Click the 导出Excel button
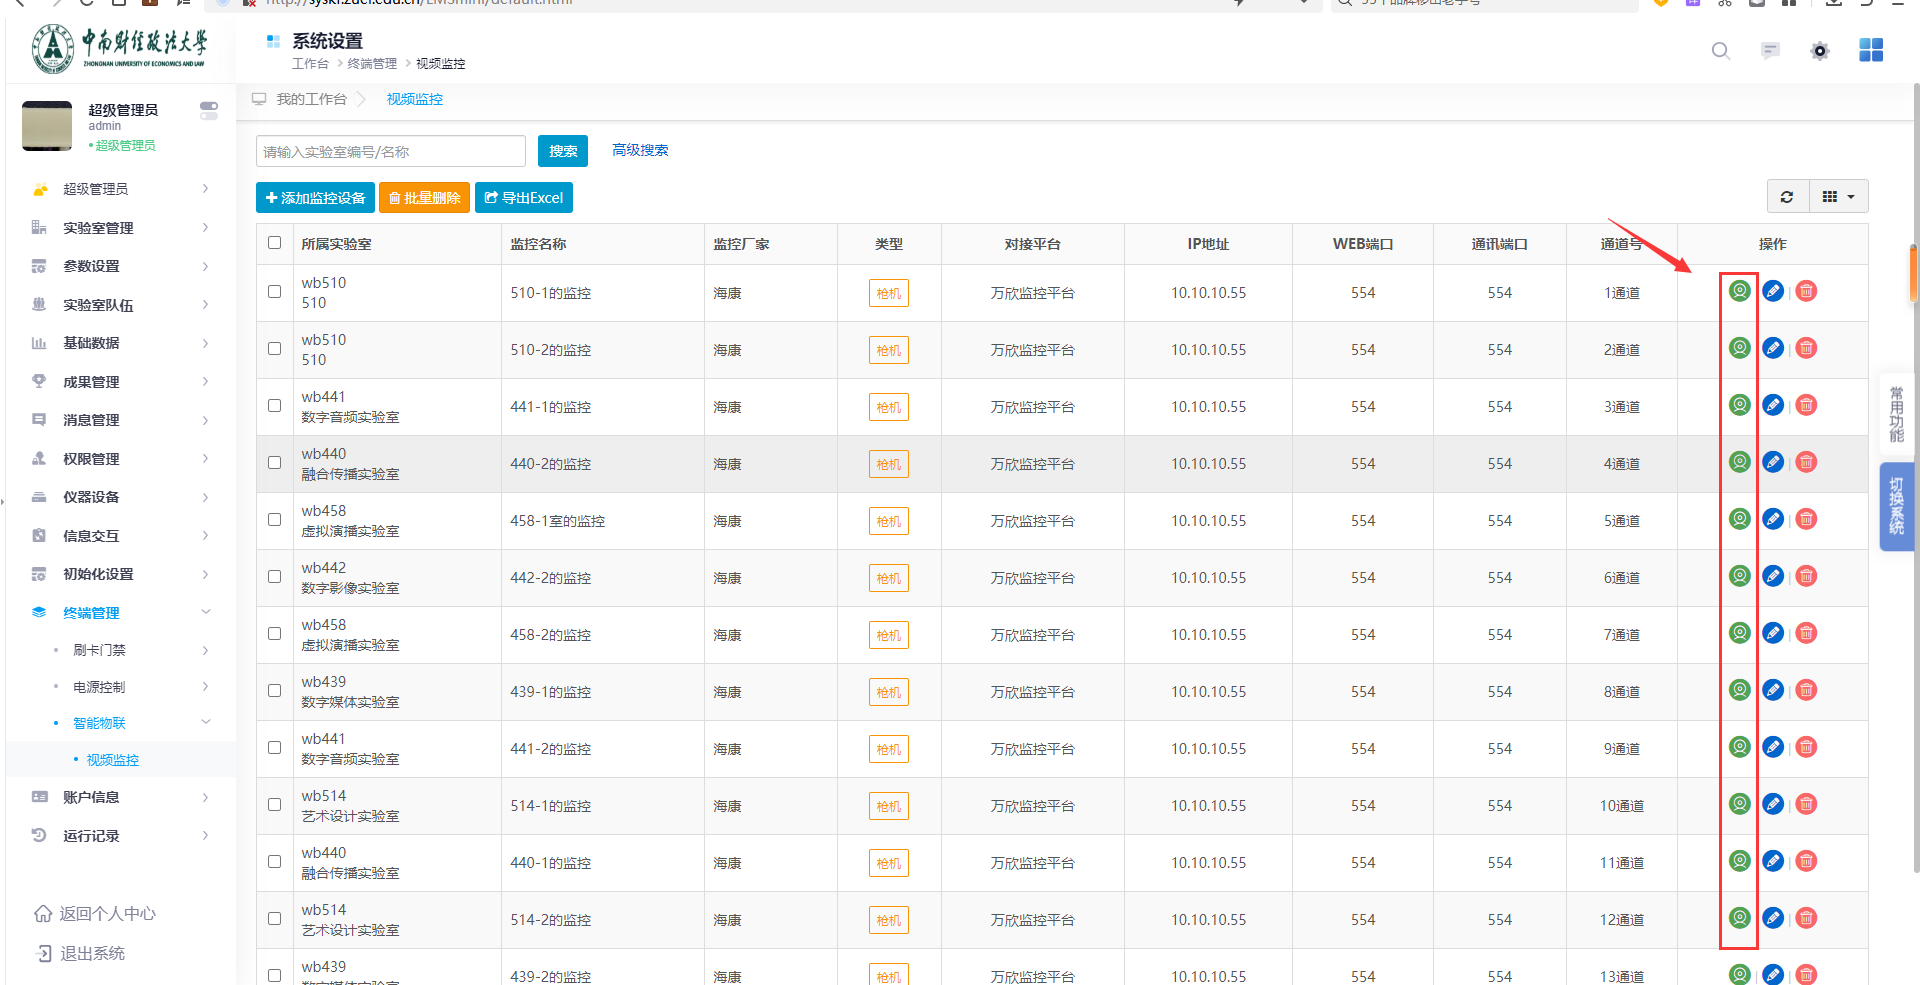This screenshot has height=985, width=1920. pyautogui.click(x=523, y=198)
